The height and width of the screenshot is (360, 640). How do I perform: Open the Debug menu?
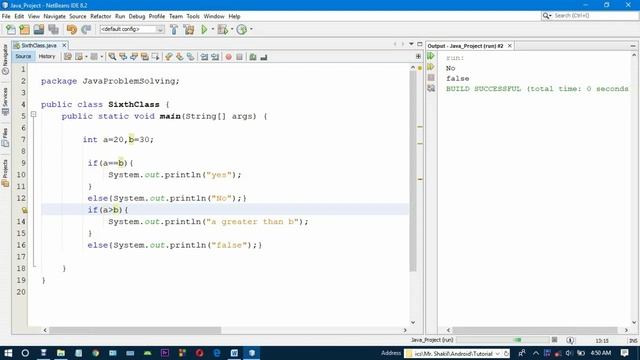pos(137,16)
